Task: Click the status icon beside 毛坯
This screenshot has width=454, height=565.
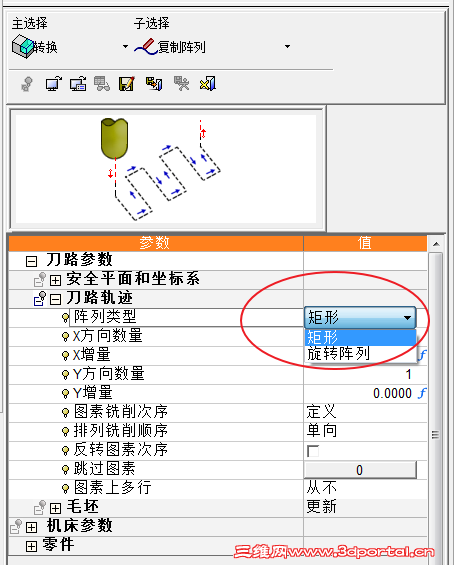Action: (40, 507)
